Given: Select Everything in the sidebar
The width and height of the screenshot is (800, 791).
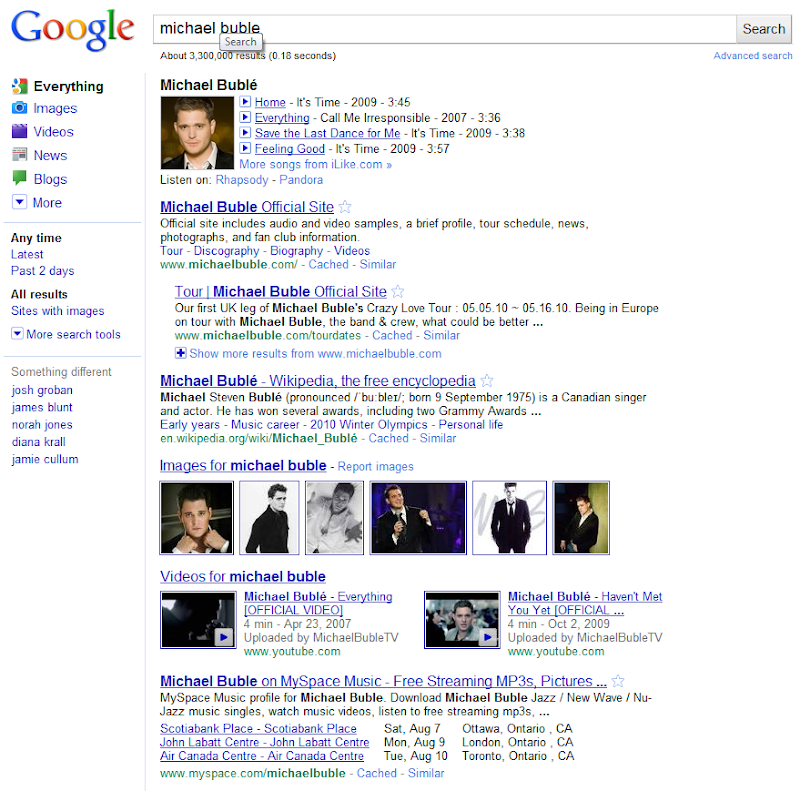Looking at the screenshot, I should point(68,86).
